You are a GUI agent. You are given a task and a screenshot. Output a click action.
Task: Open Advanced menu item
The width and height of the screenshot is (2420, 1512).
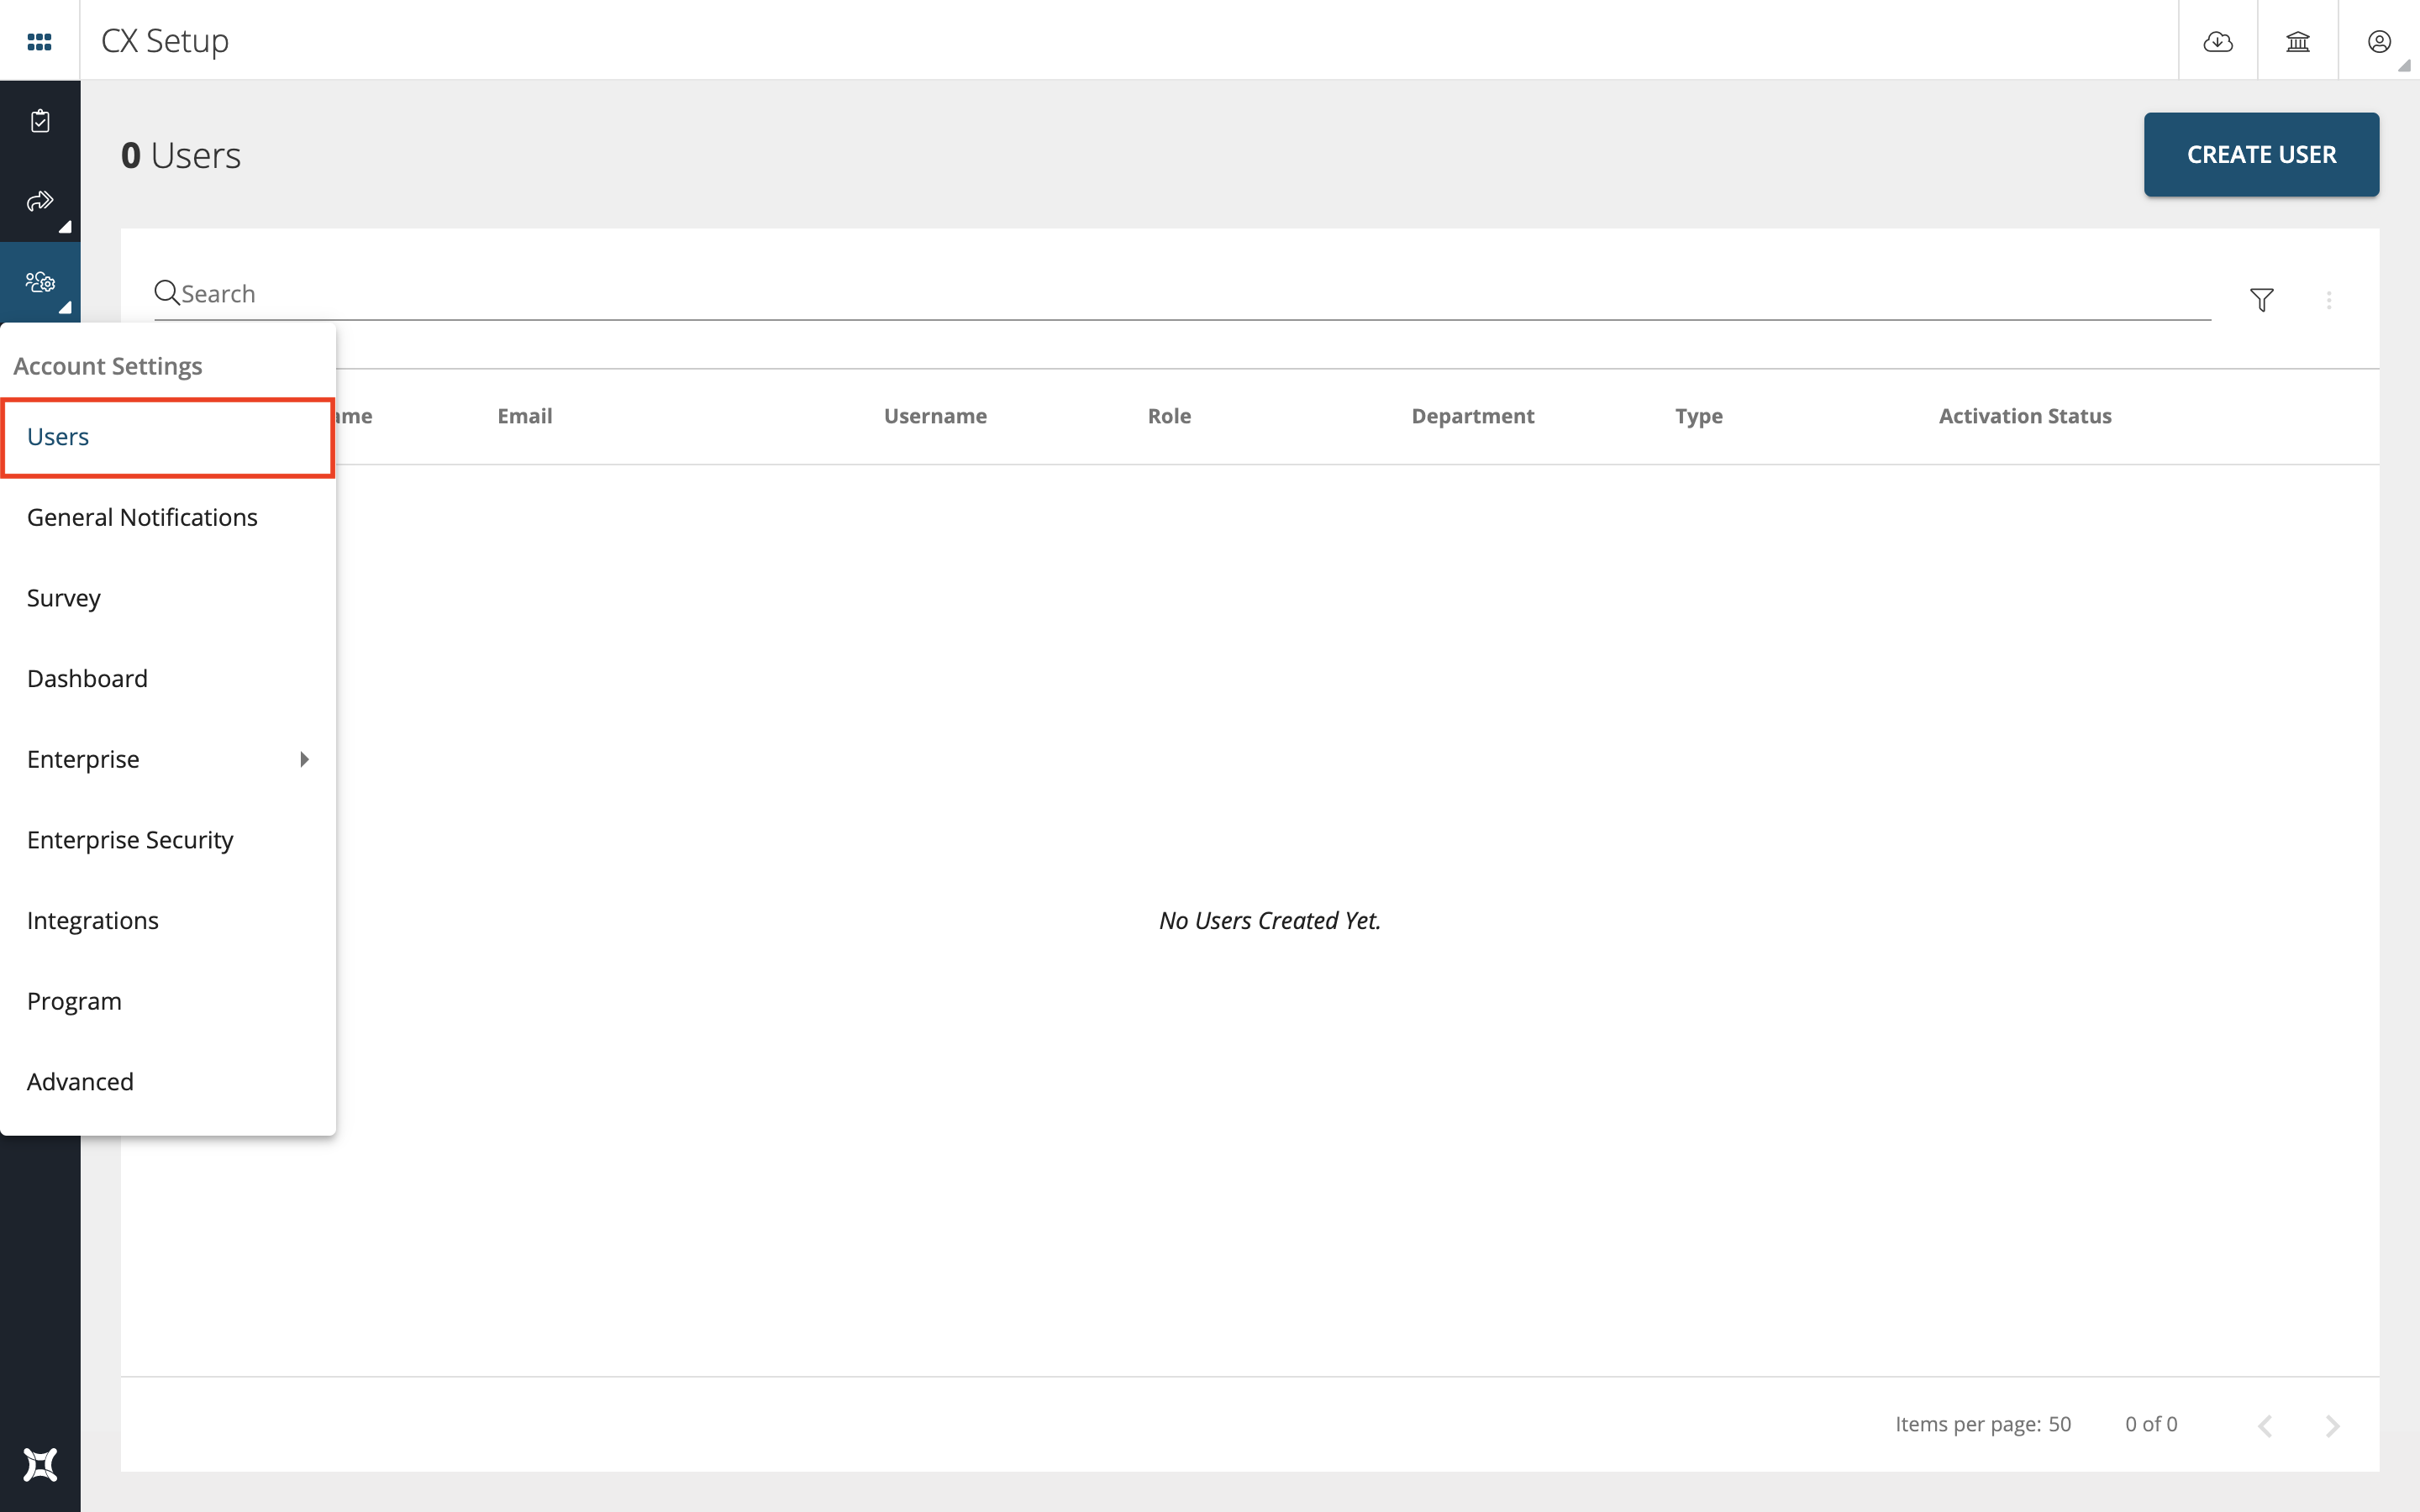(167, 1082)
